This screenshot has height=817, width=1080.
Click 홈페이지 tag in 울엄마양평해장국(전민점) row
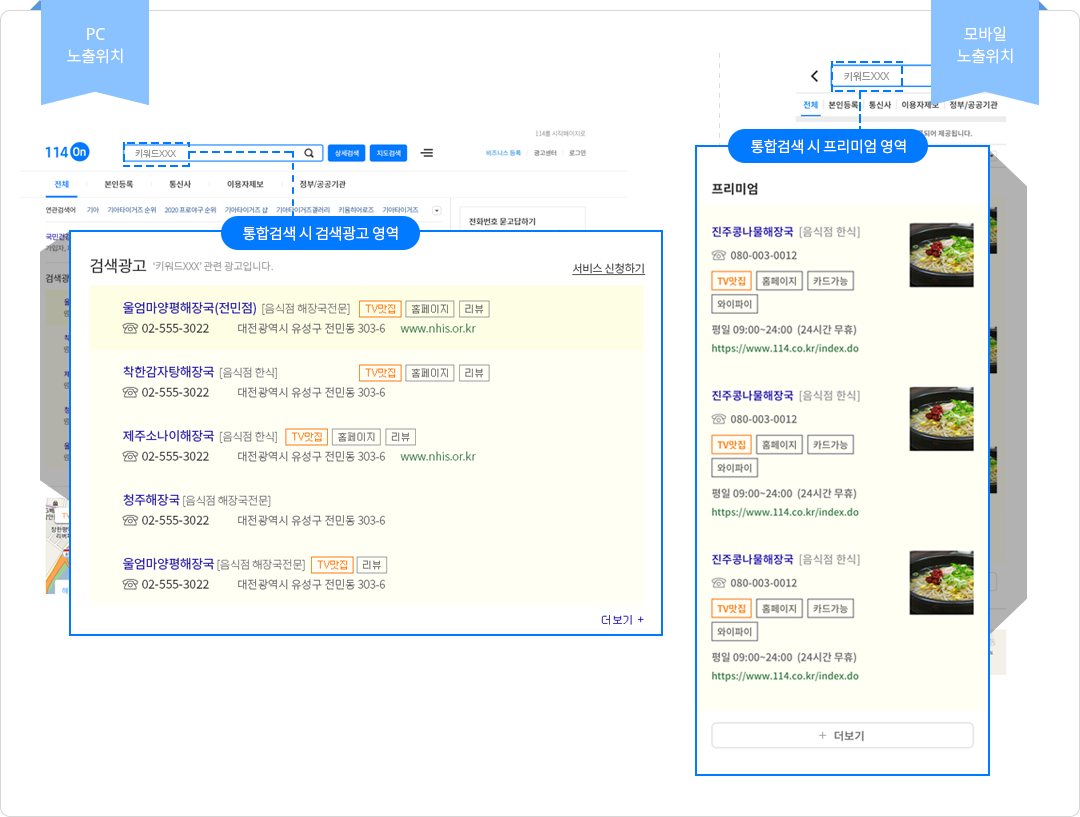(430, 309)
